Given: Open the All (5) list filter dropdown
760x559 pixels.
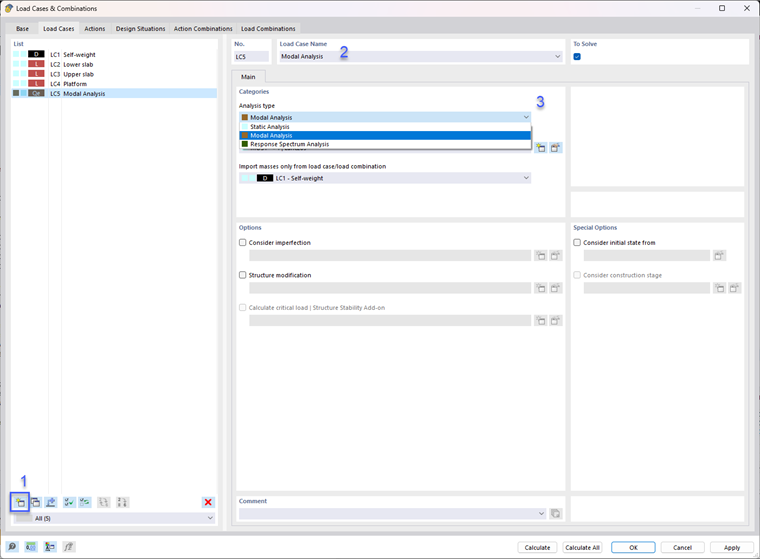Looking at the screenshot, I should [210, 518].
